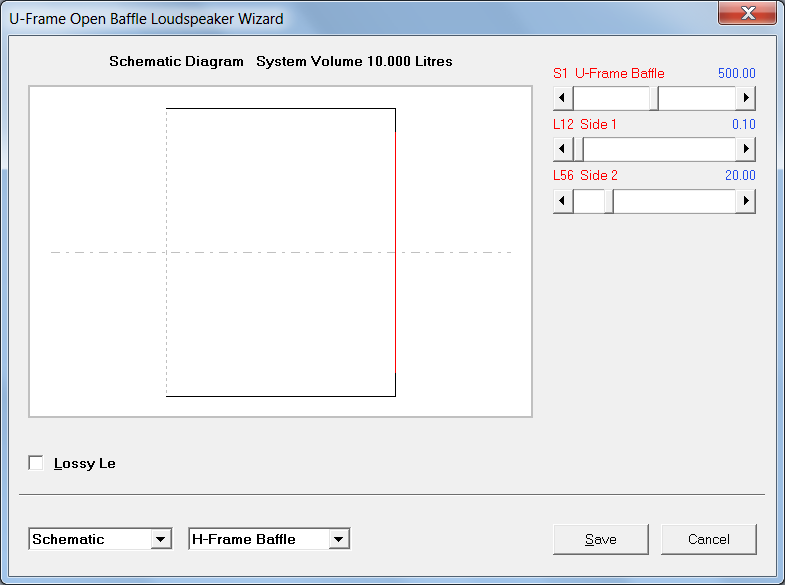Screen dimensions: 785x585
Task: Click the L56 Side 2 slider thumb
Action: click(609, 201)
